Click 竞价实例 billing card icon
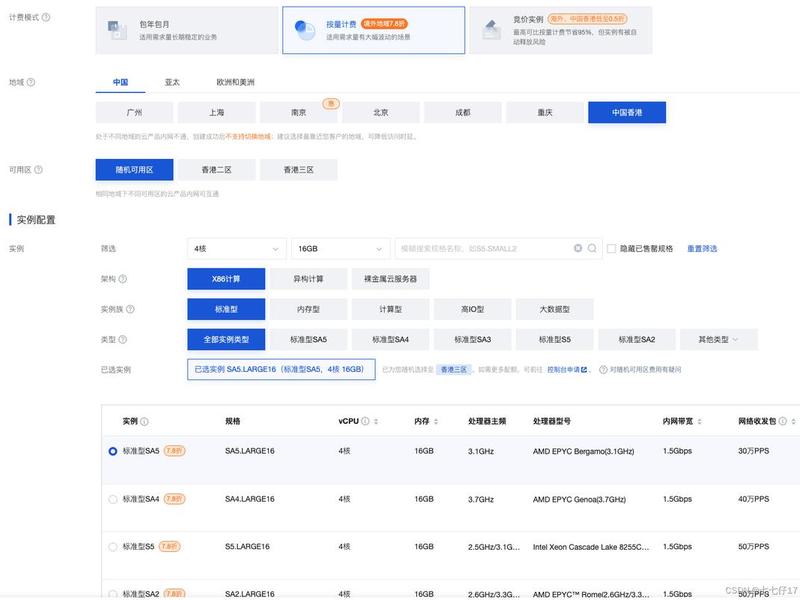 click(x=492, y=30)
